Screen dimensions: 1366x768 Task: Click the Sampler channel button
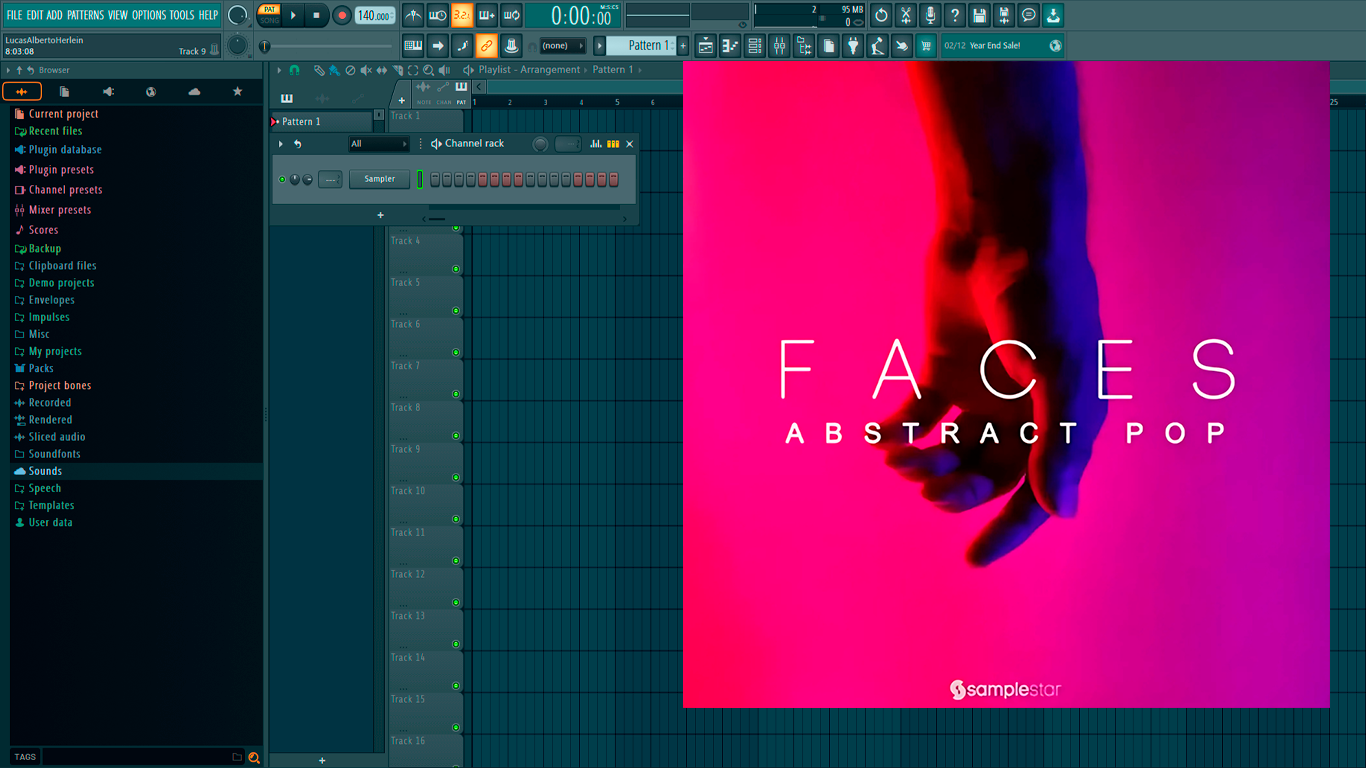coord(379,179)
